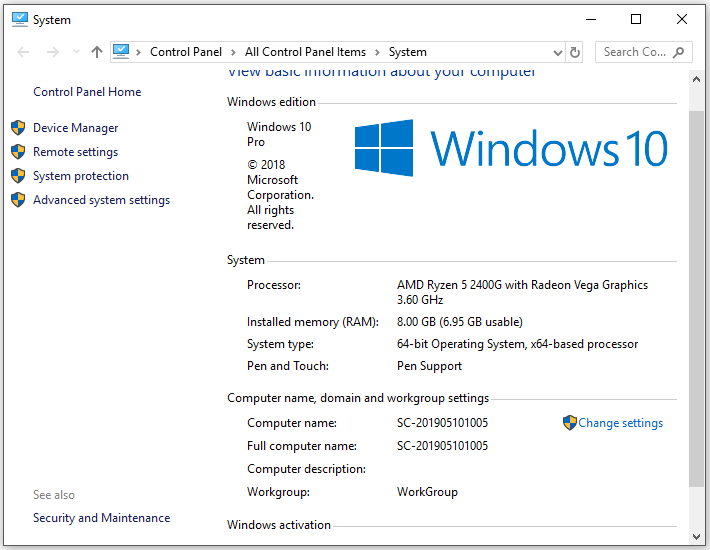This screenshot has width=710, height=550.
Task: Click scroll up arrow on scrollbar
Action: coord(696,79)
